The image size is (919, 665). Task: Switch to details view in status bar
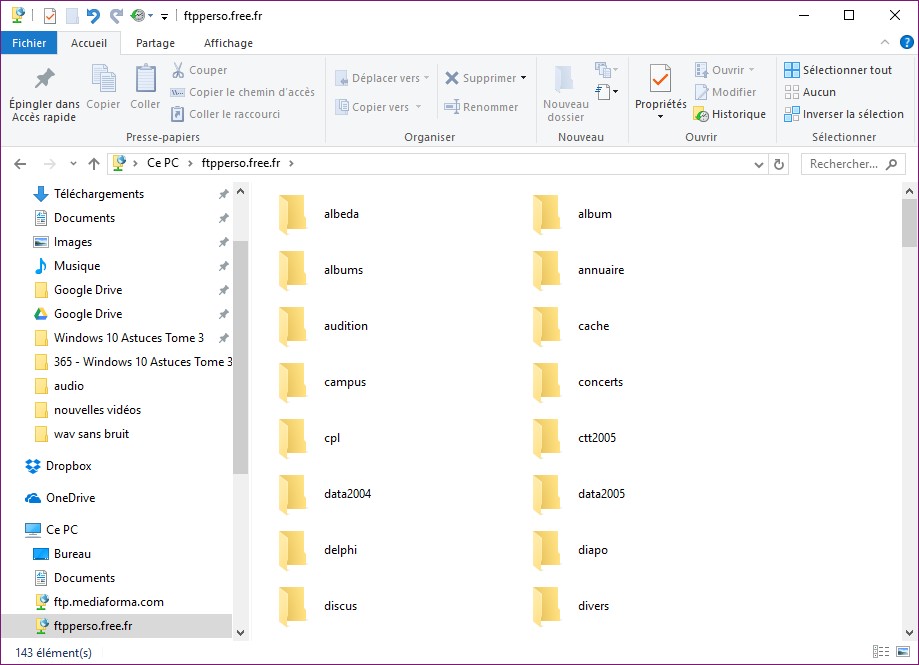coord(880,652)
